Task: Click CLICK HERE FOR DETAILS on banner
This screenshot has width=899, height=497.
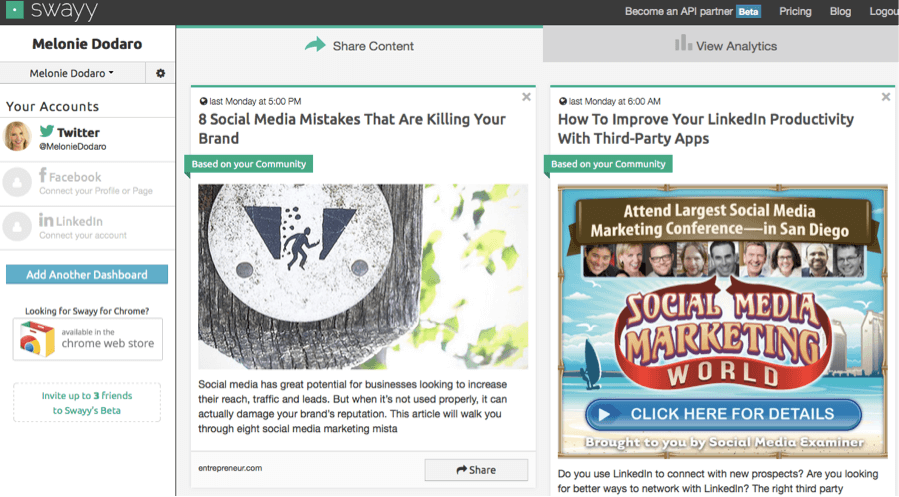Action: [724, 414]
